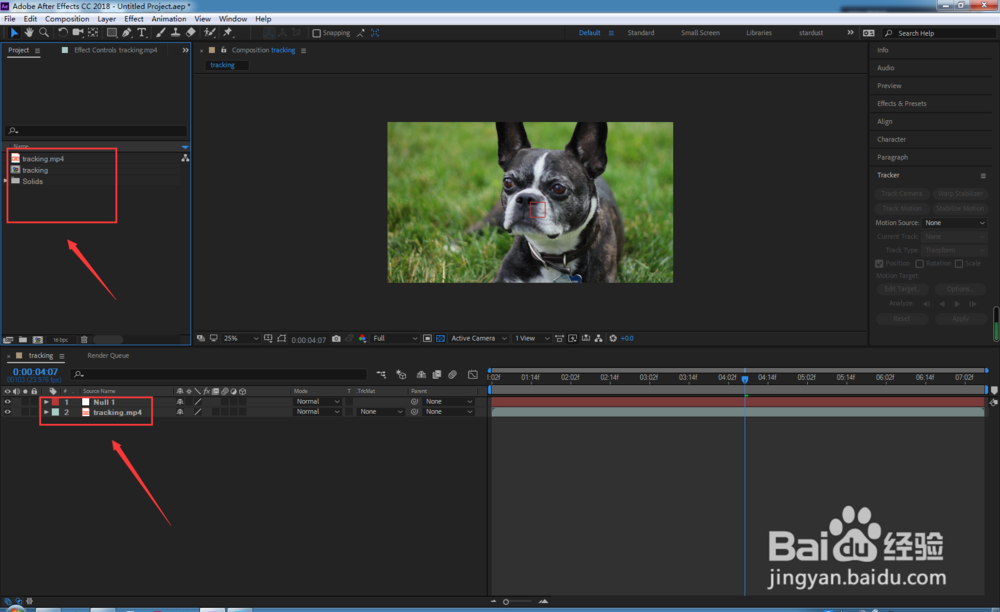Screen dimensions: 1000x612
Task: Hide the tracking.mp4 layer eye
Action: click(x=8, y=412)
